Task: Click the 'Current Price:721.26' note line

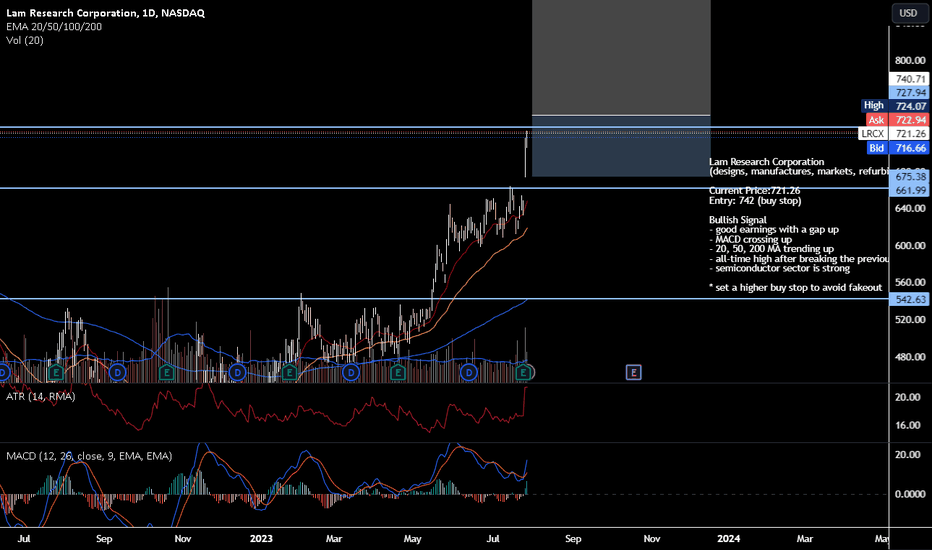Action: tap(754, 191)
